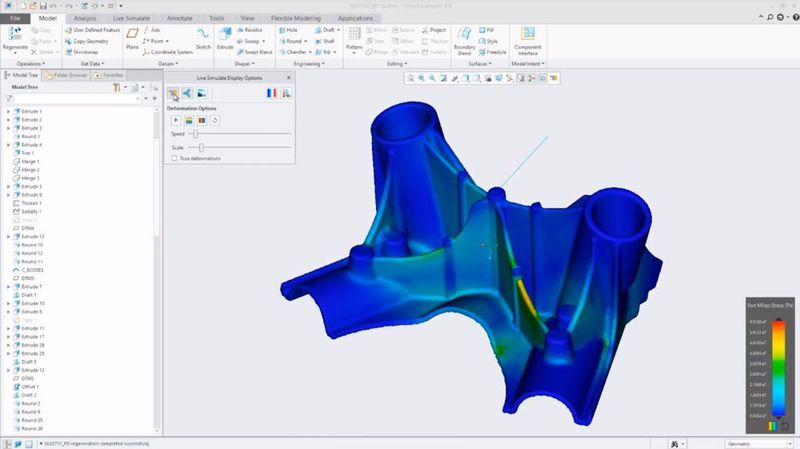Image resolution: width=800 pixels, height=449 pixels.
Task: Click the Axis datum tool
Action: click(152, 30)
